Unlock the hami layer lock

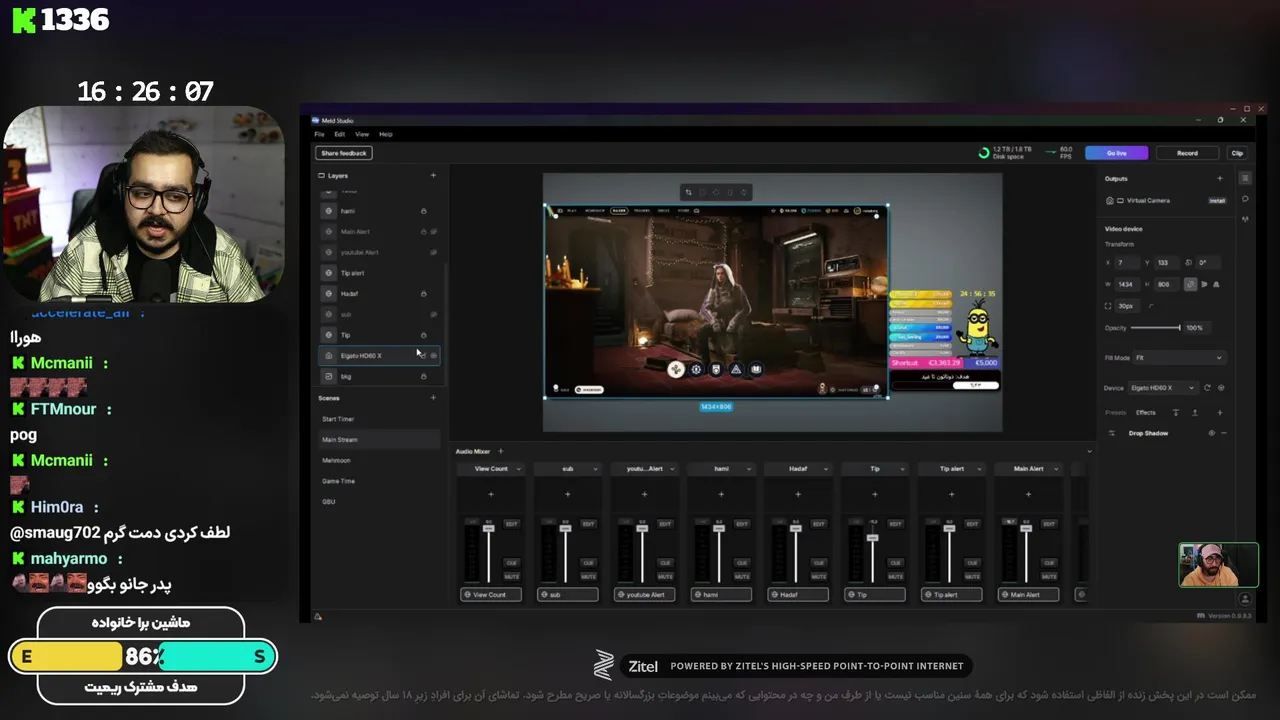tap(423, 211)
